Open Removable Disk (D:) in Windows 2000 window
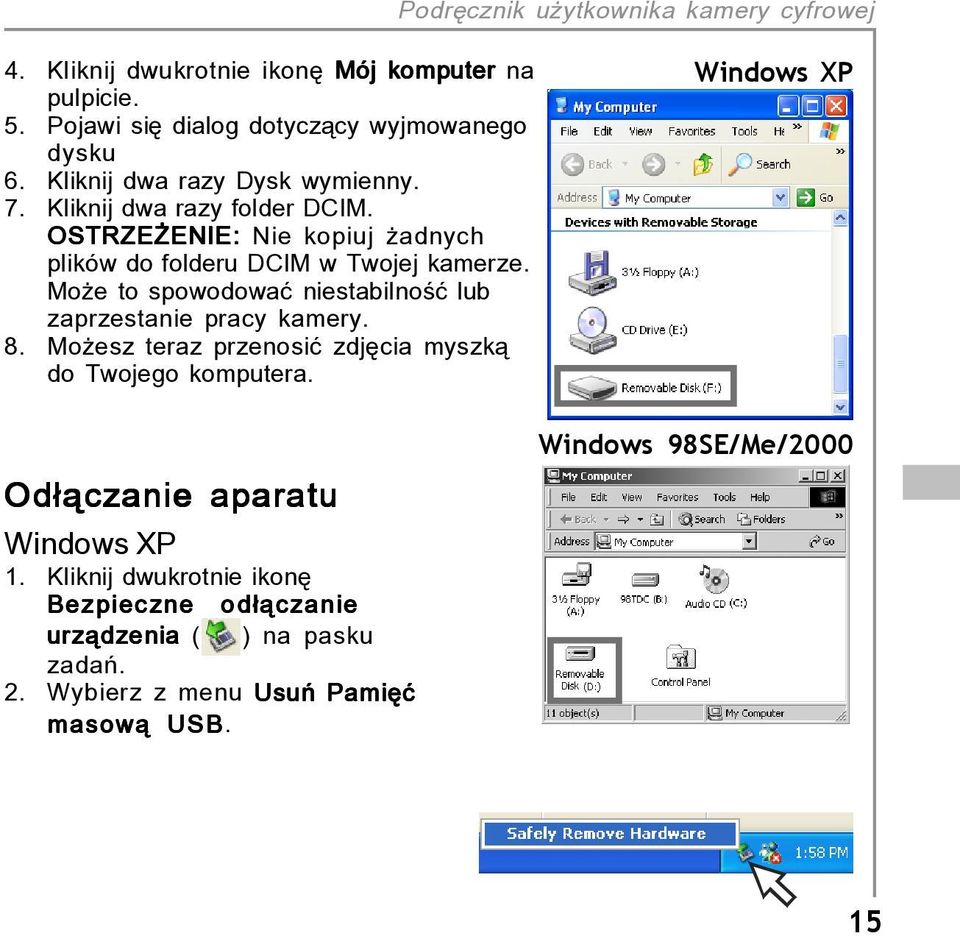Viewport: 960px width, 936px height. 580,668
